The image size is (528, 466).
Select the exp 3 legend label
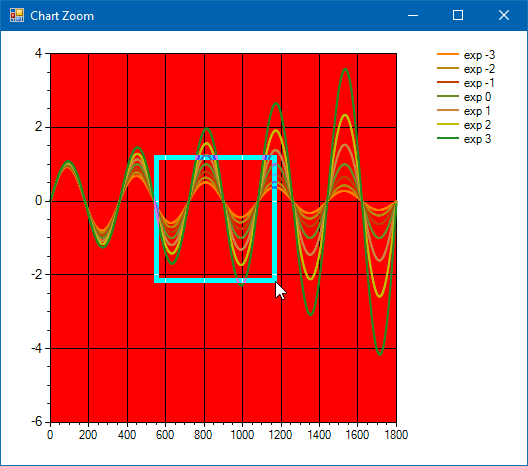pos(477,139)
